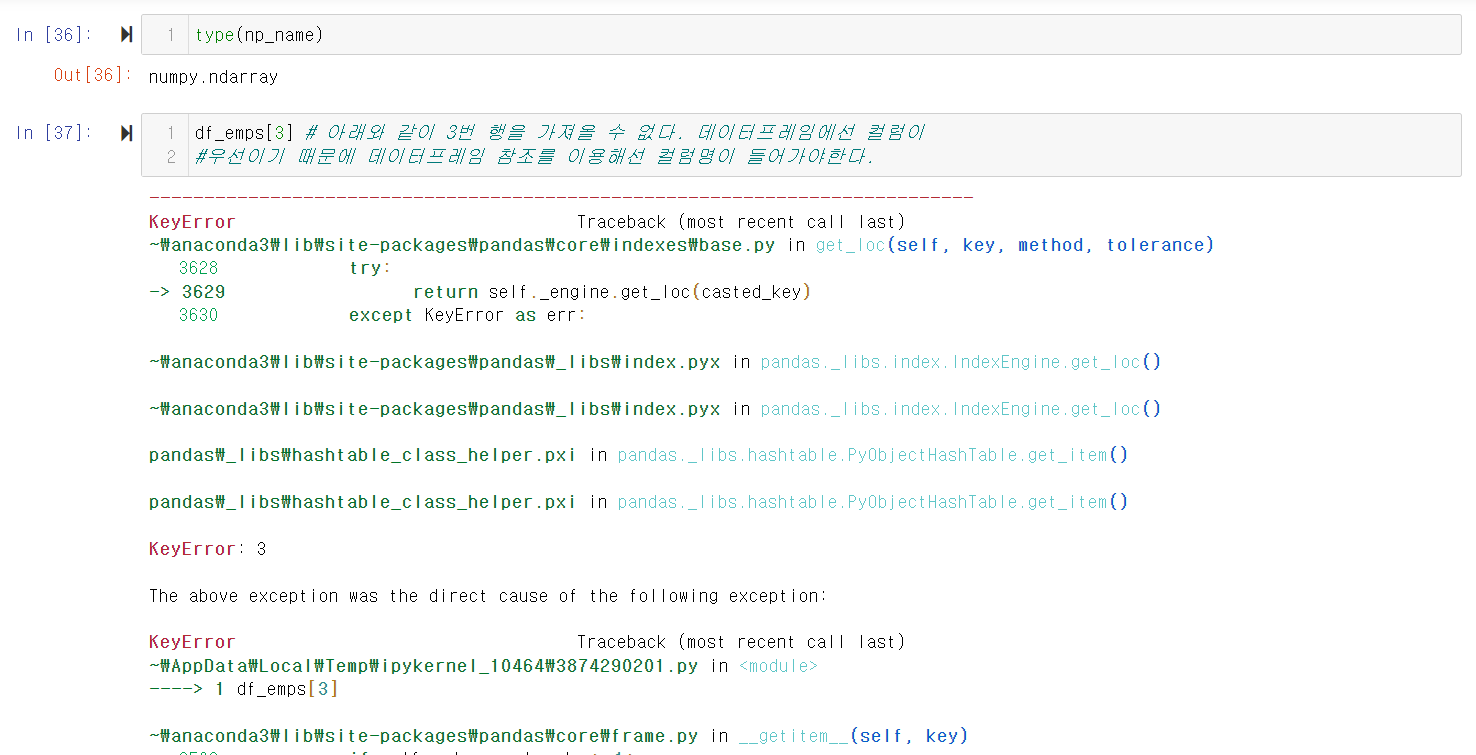1476x755 pixels.
Task: Click the second index.pyx IndexEngine.get_loc() line
Action: [x=655, y=409]
